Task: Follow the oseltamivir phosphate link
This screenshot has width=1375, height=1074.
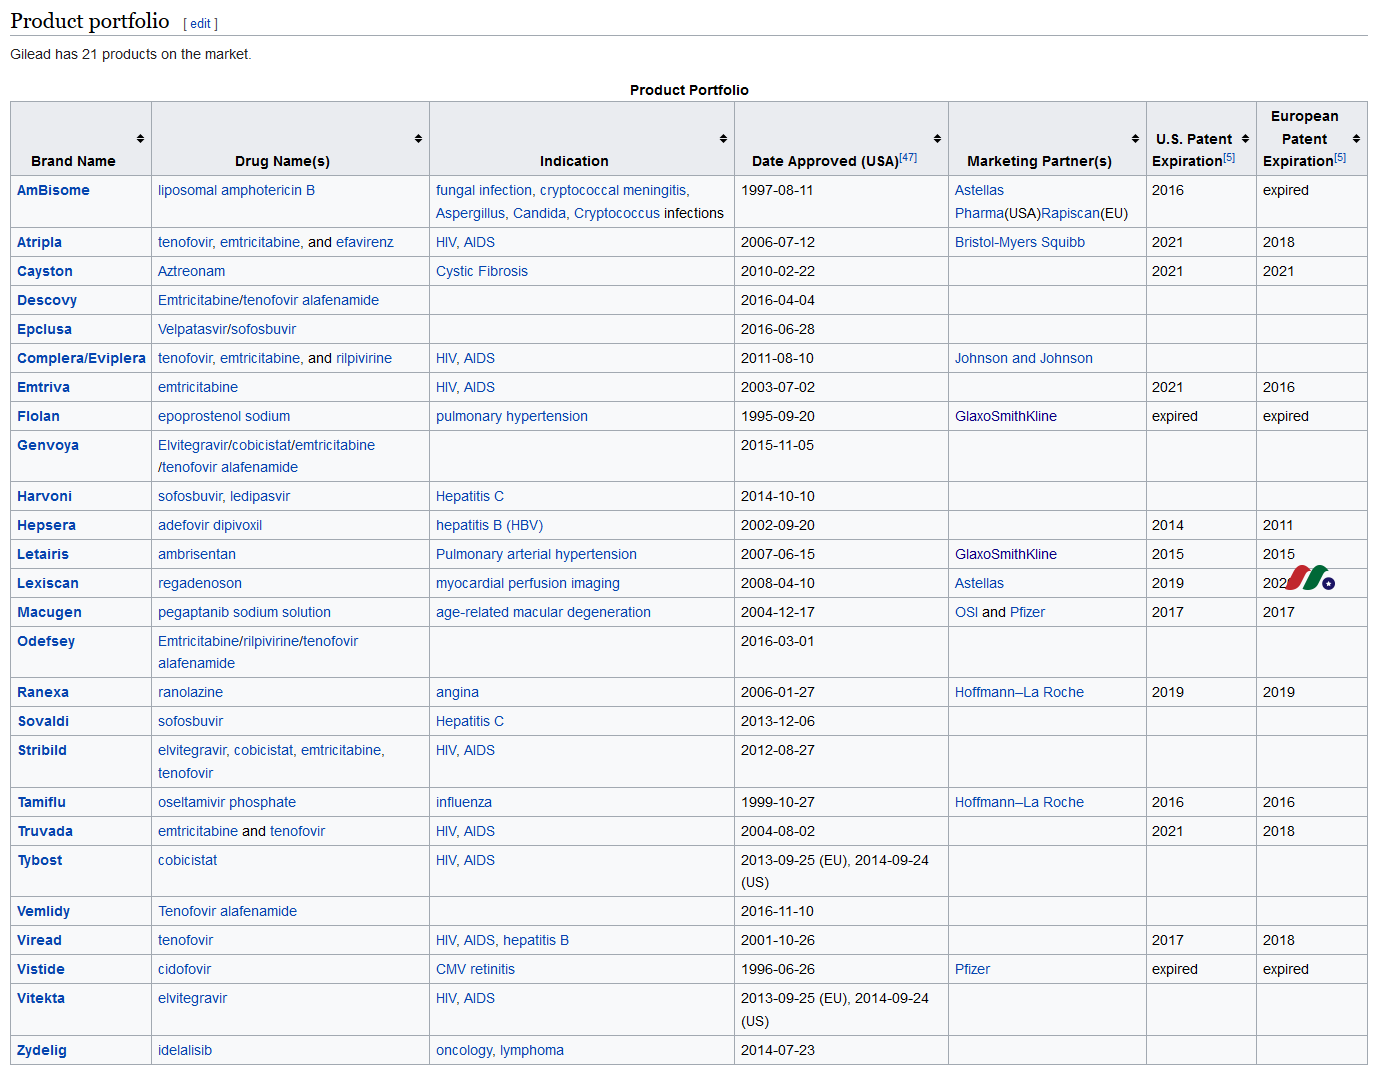Action: coord(227,802)
